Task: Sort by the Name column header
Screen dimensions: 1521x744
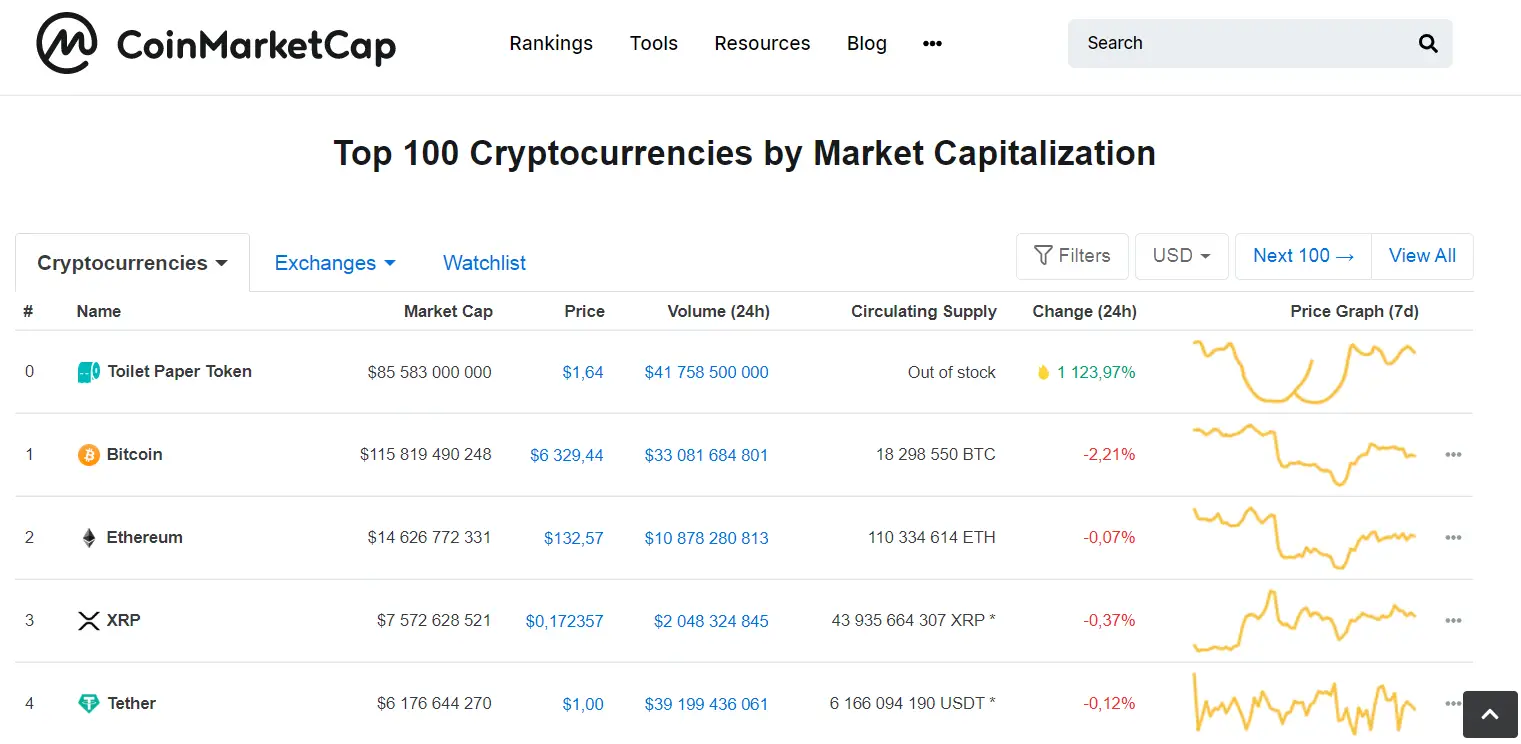Action: (99, 311)
